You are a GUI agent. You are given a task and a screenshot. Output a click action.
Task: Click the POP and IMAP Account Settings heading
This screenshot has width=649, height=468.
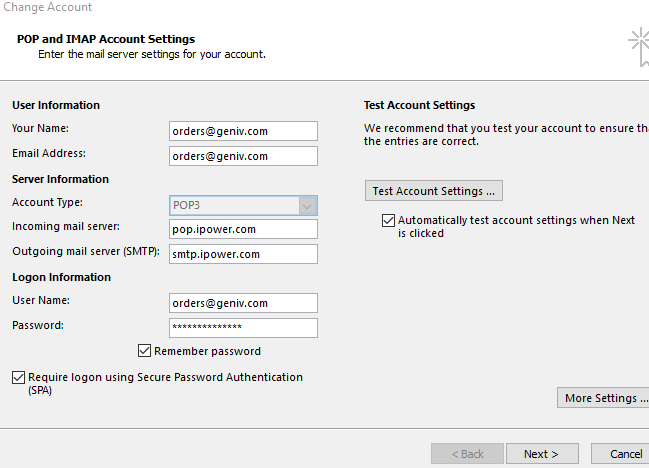coord(106,39)
